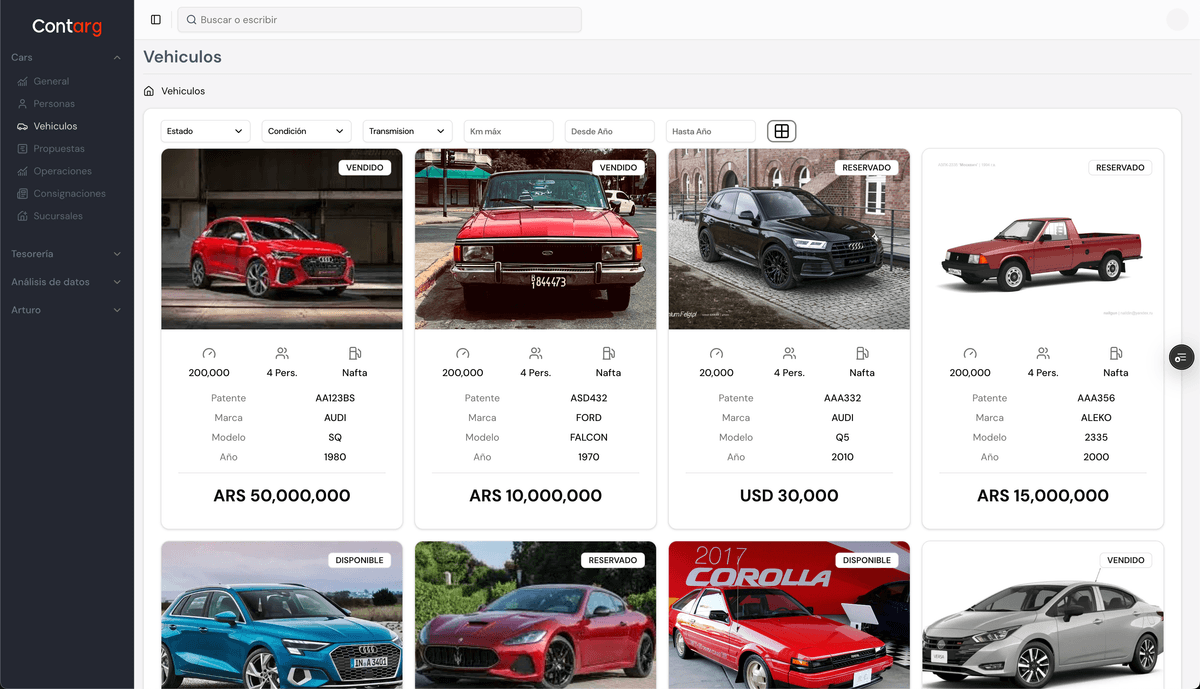Open the Ford Falcon photo
This screenshot has height=689, width=1200.
click(x=536, y=239)
